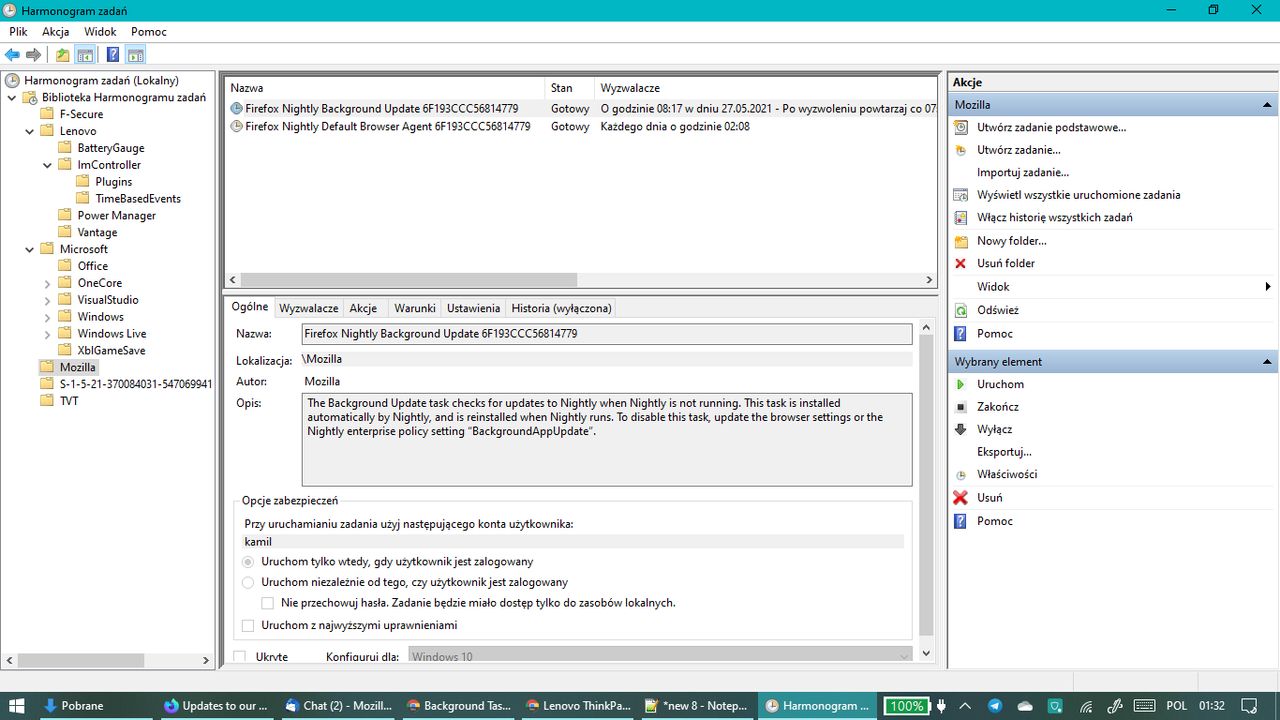The height and width of the screenshot is (720, 1280).
Task: Collapse the ImController tree node
Action: click(48, 165)
